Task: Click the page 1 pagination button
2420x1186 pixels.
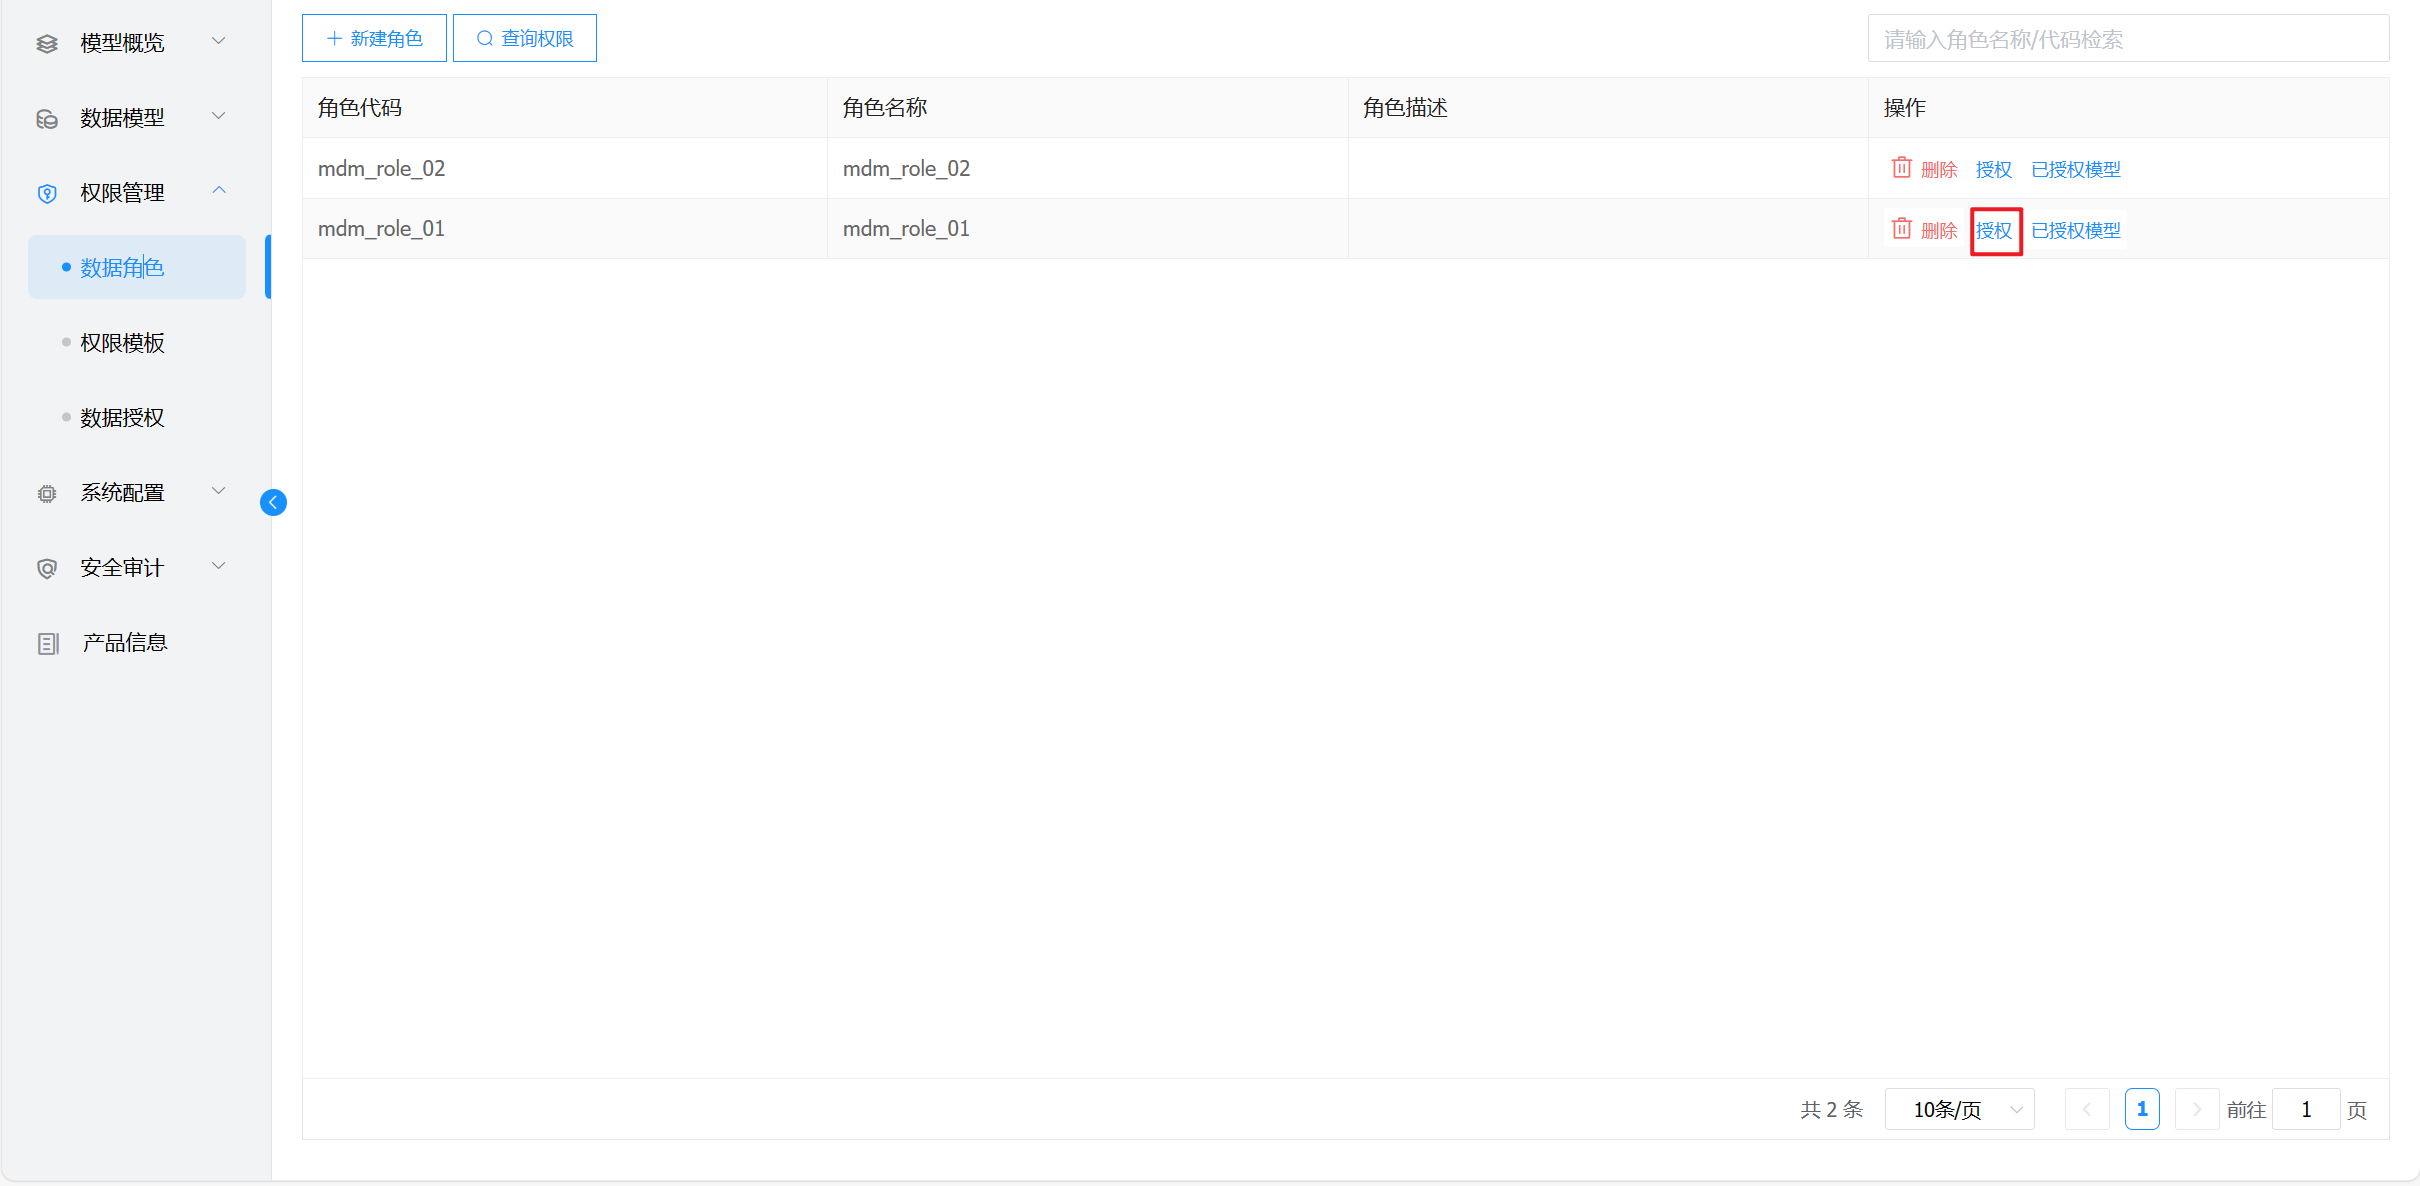Action: (2141, 1109)
